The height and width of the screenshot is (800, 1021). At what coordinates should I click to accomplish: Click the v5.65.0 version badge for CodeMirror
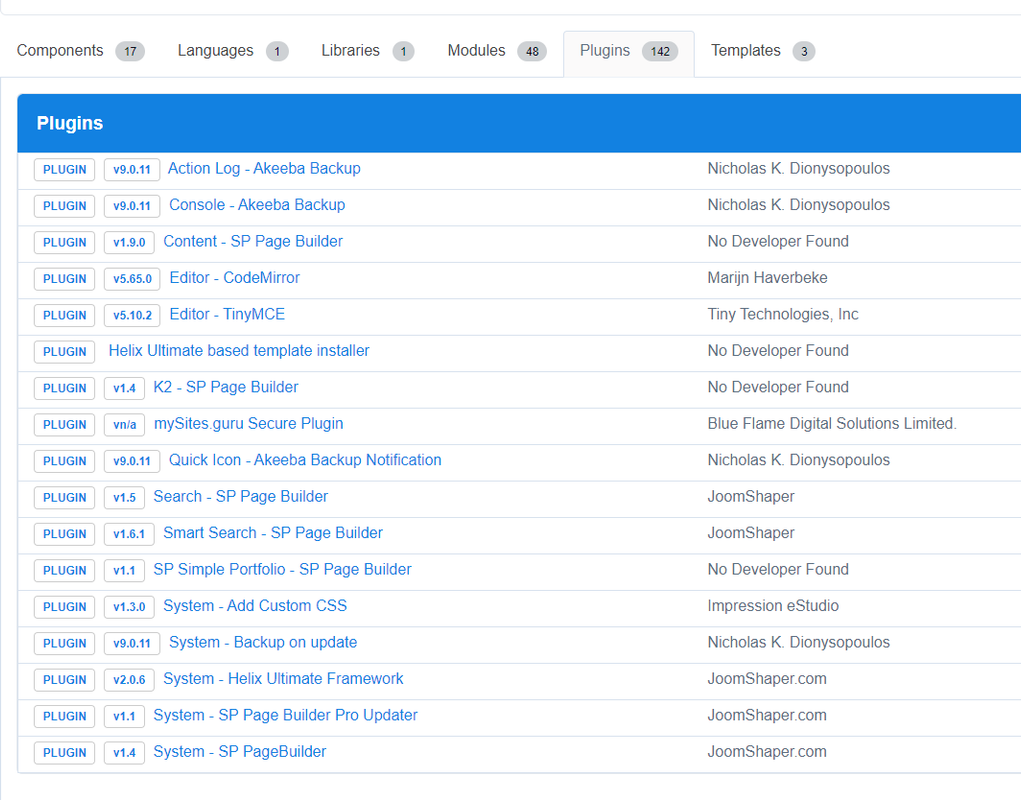click(132, 279)
